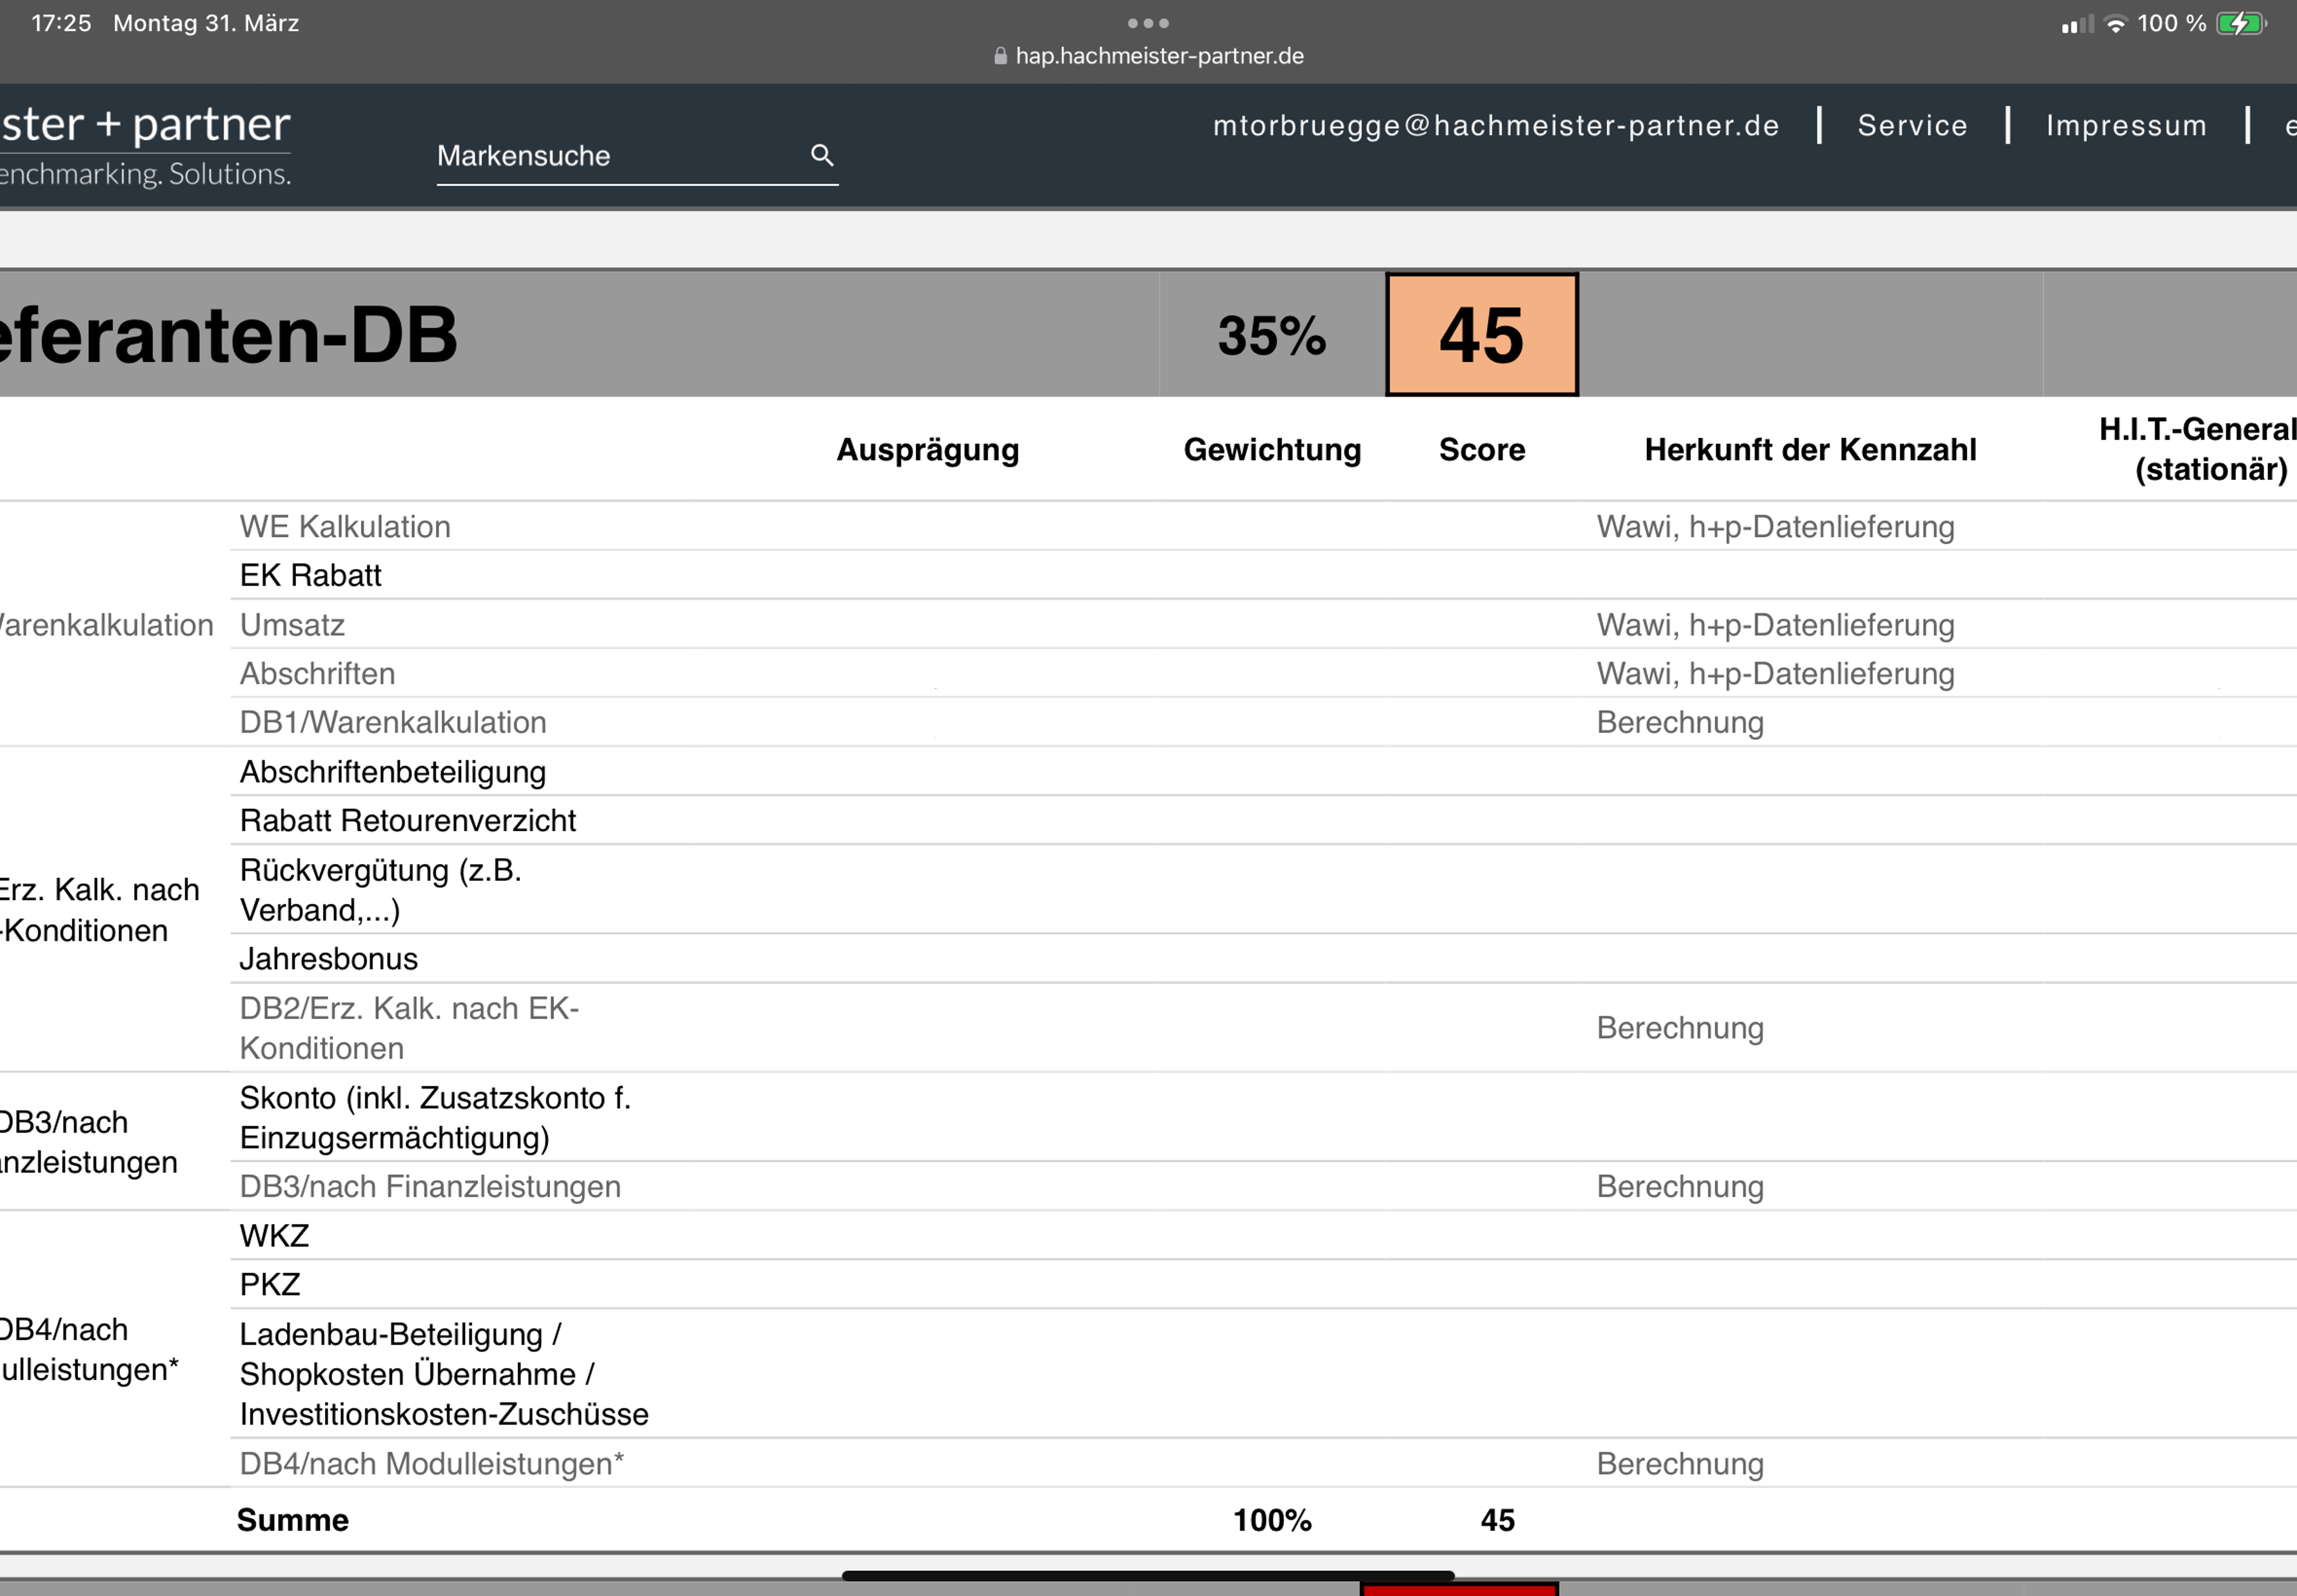Screen dimensions: 2297x1596
Task: Click the Herkunft der Kennzahl column header
Action: 1810,450
